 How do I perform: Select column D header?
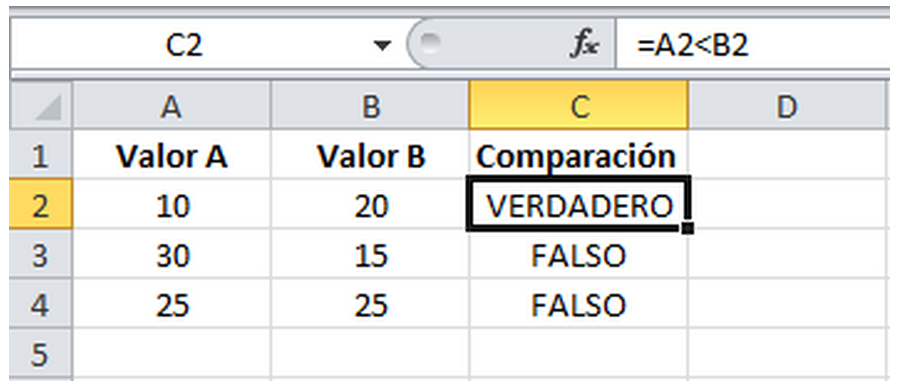pyautogui.click(x=789, y=105)
